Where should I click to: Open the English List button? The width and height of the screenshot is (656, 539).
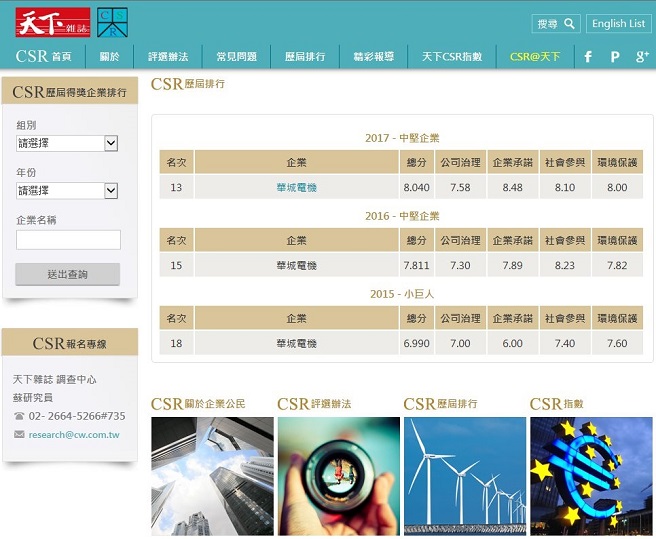618,23
